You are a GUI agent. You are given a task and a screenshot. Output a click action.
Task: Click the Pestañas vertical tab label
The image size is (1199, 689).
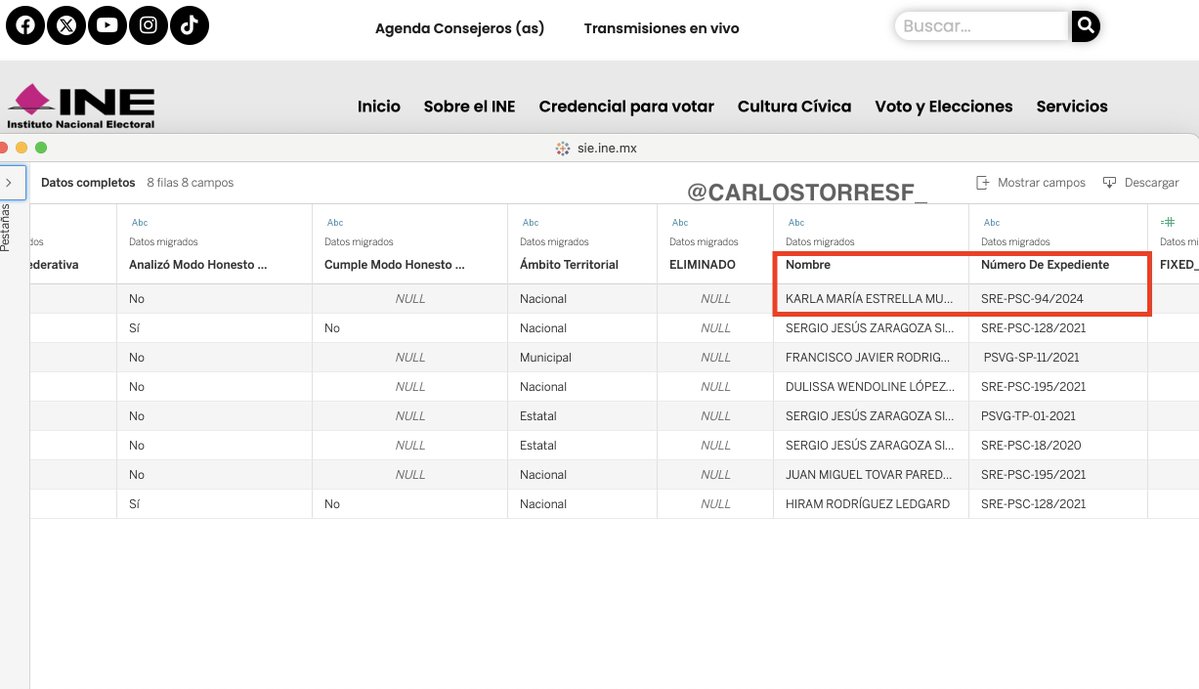(x=5, y=227)
